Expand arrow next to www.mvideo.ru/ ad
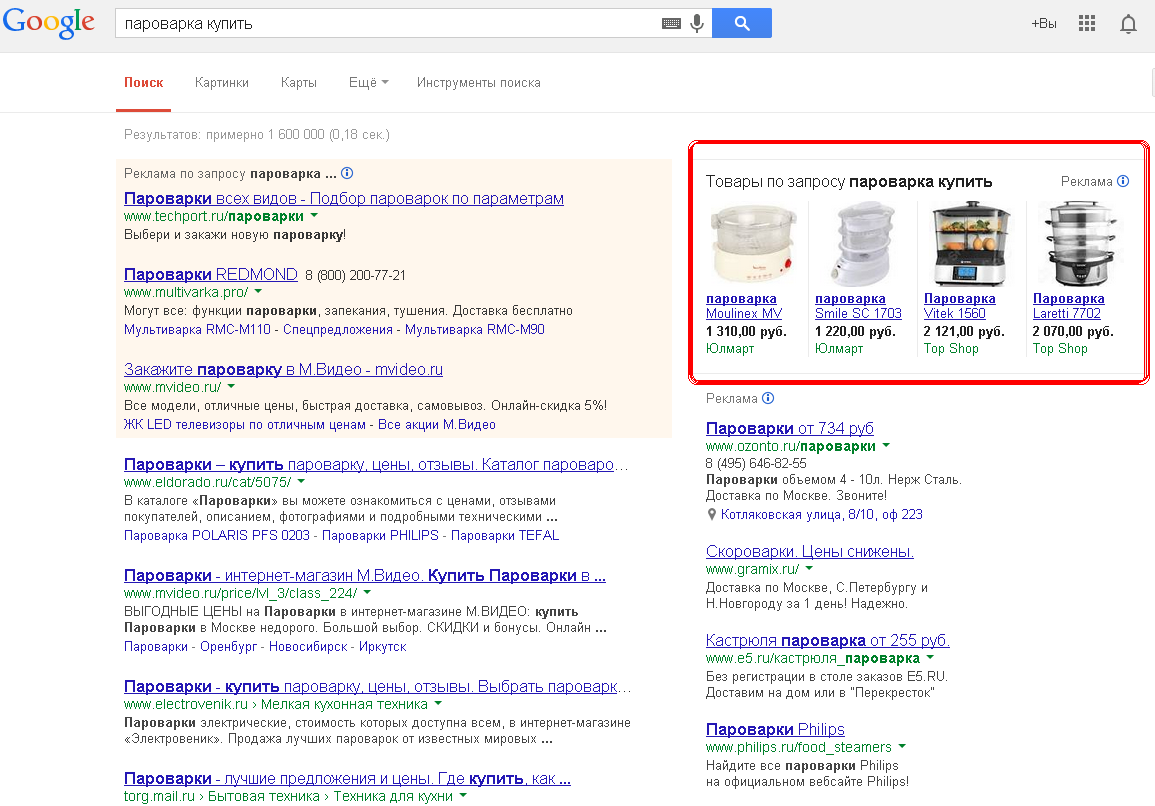 pos(231,387)
